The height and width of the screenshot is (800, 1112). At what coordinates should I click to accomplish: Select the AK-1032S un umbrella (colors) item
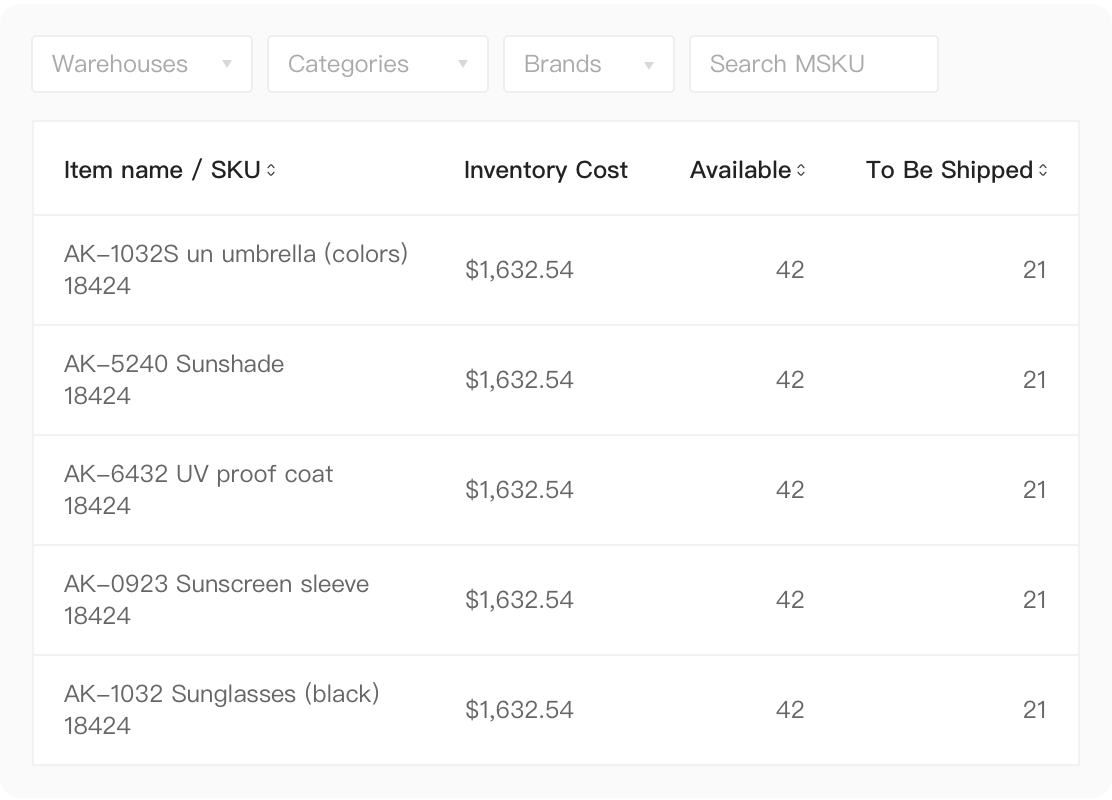click(x=235, y=254)
